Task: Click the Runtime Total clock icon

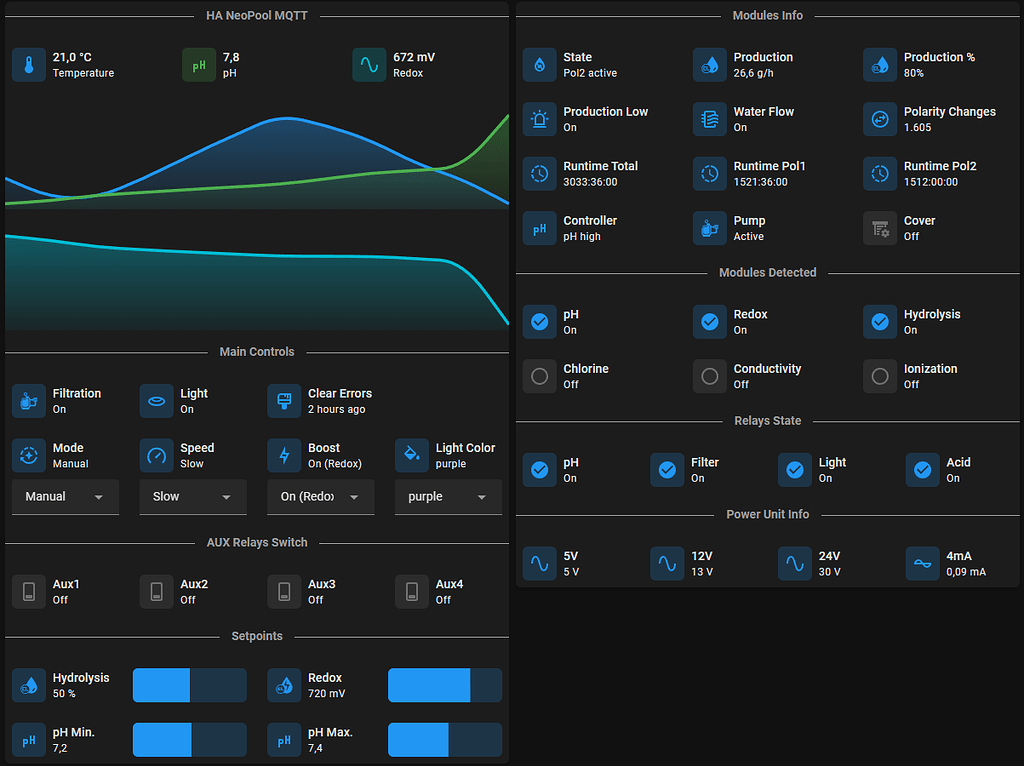Action: click(x=540, y=174)
